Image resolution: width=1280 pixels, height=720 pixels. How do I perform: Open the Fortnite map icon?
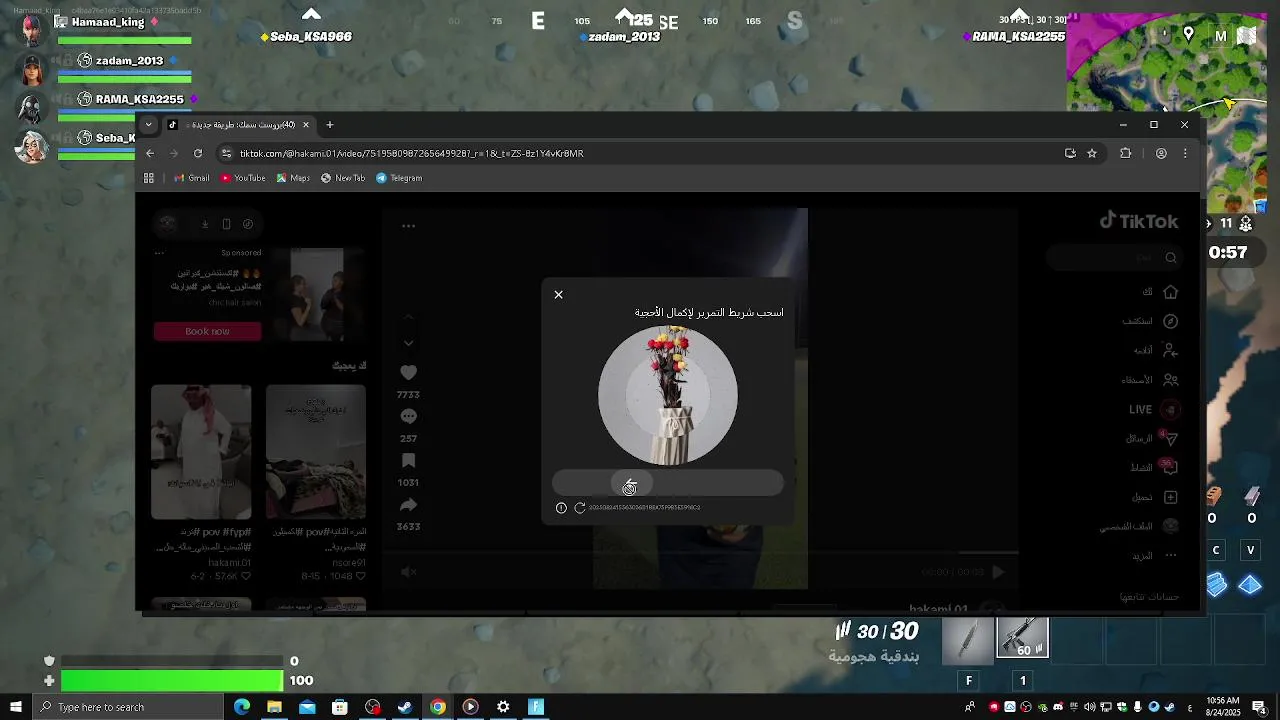pos(1247,36)
